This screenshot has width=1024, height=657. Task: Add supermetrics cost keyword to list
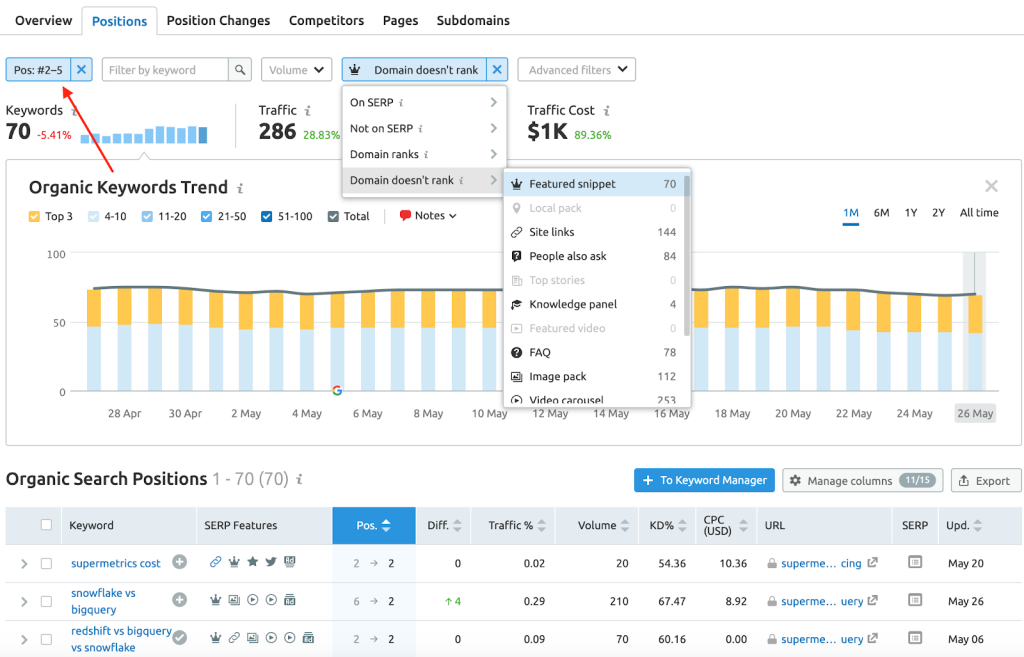(x=180, y=562)
